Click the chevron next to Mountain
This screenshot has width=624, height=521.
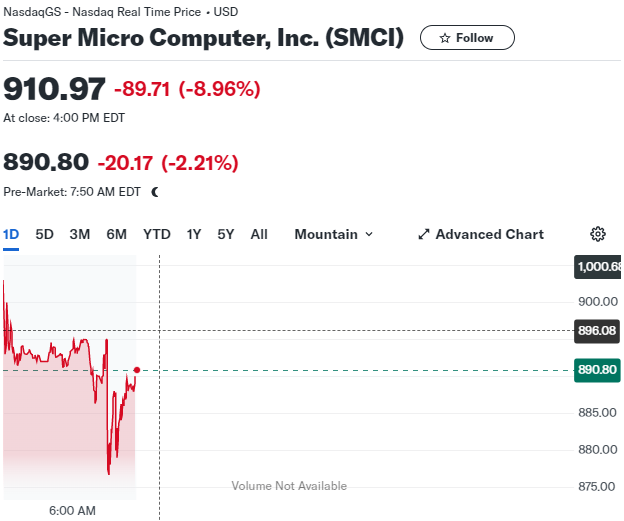[x=369, y=234]
